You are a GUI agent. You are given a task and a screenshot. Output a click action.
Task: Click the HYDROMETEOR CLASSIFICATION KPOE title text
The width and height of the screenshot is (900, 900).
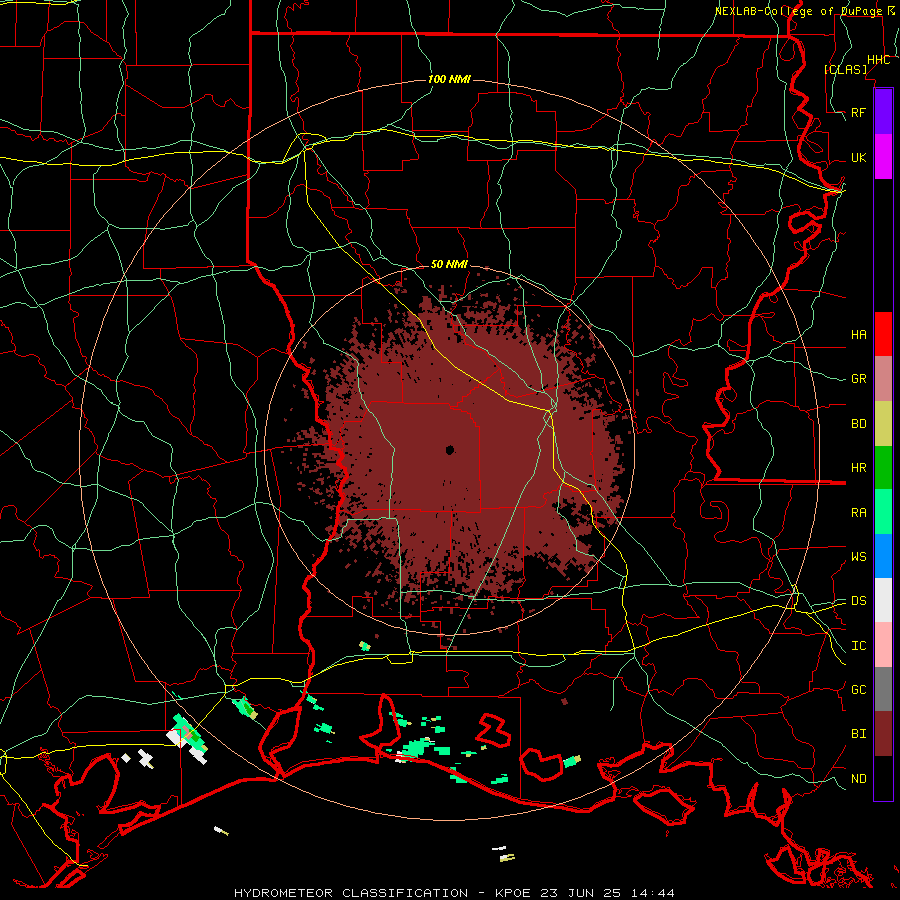(454, 893)
